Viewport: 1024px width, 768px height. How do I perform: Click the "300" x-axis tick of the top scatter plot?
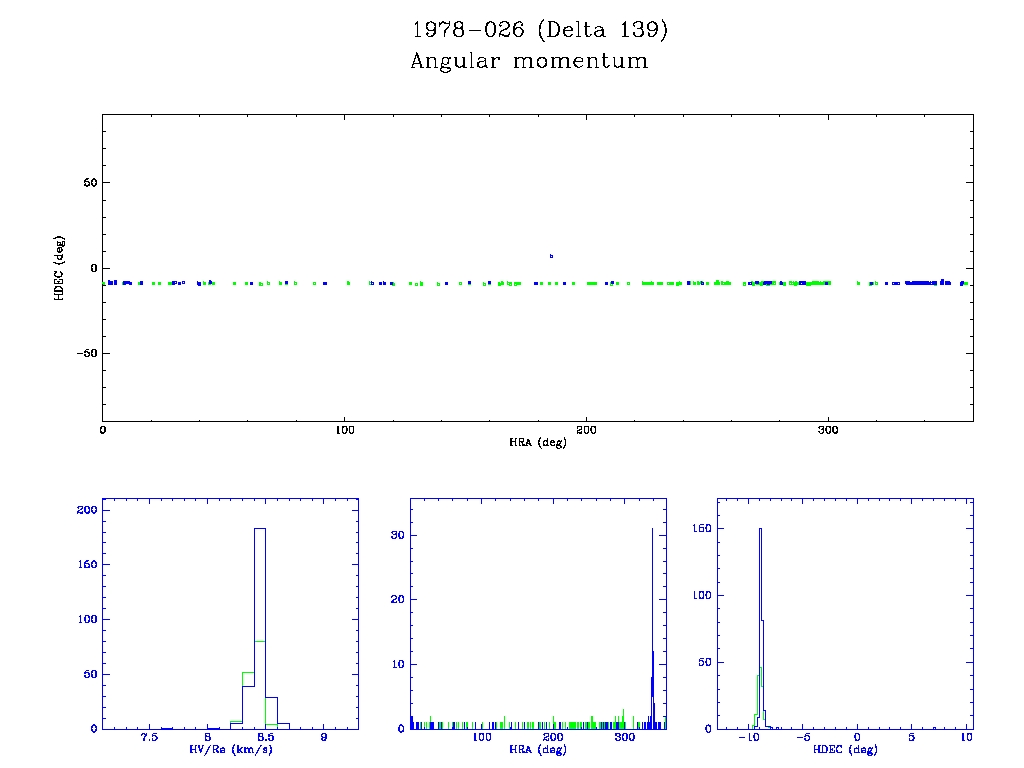click(x=828, y=430)
